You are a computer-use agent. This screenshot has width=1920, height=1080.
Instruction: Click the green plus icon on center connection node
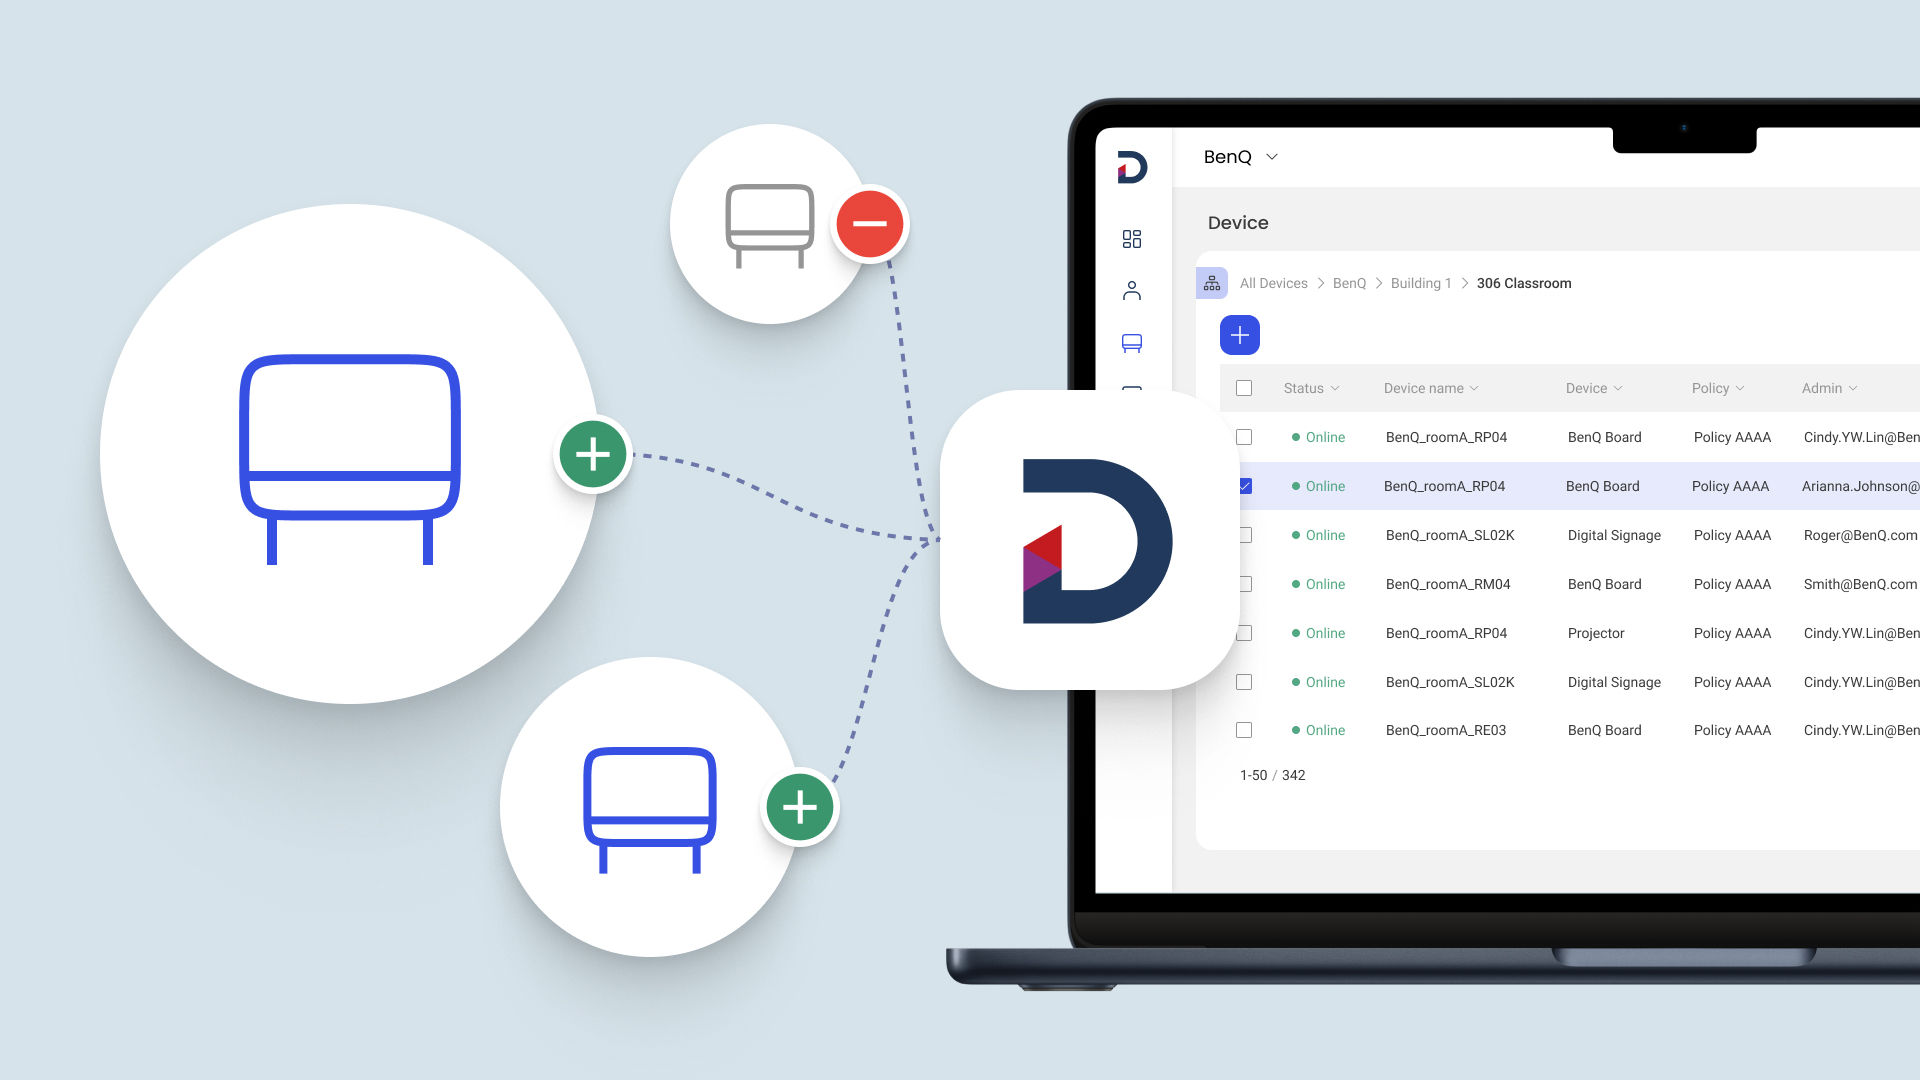click(591, 455)
